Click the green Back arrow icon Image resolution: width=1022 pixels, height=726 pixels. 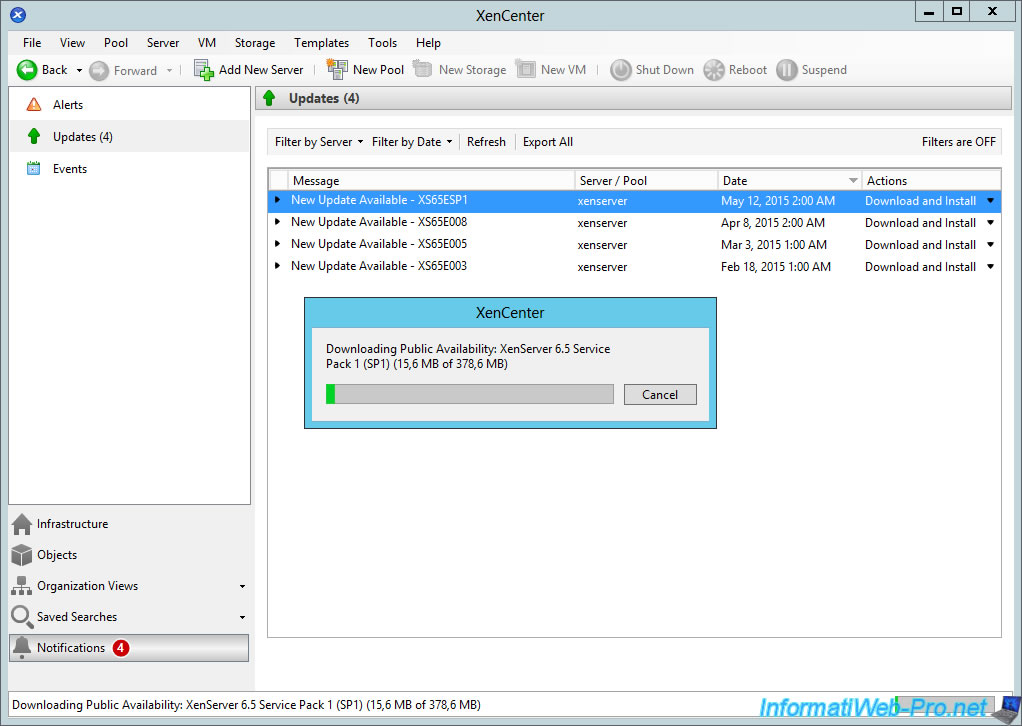tap(27, 70)
